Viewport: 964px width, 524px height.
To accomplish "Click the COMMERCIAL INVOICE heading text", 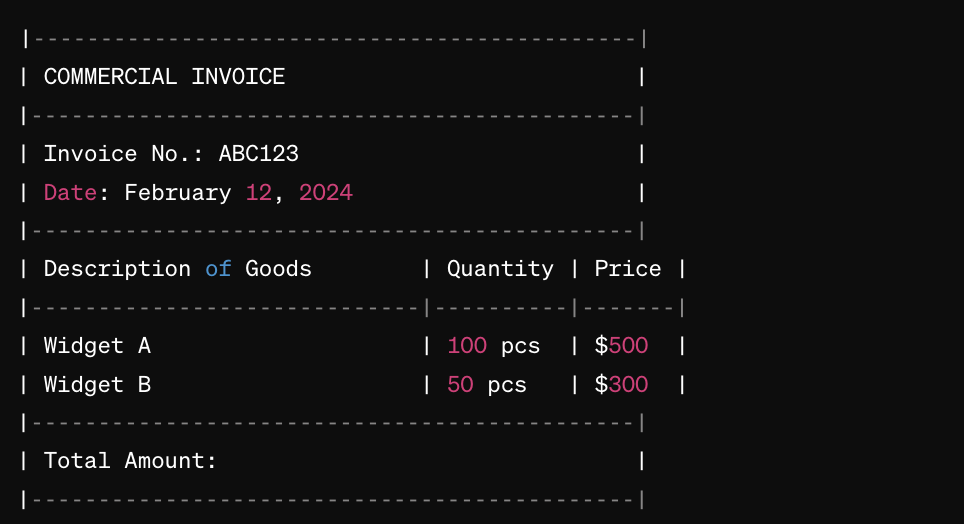I will click(164, 77).
